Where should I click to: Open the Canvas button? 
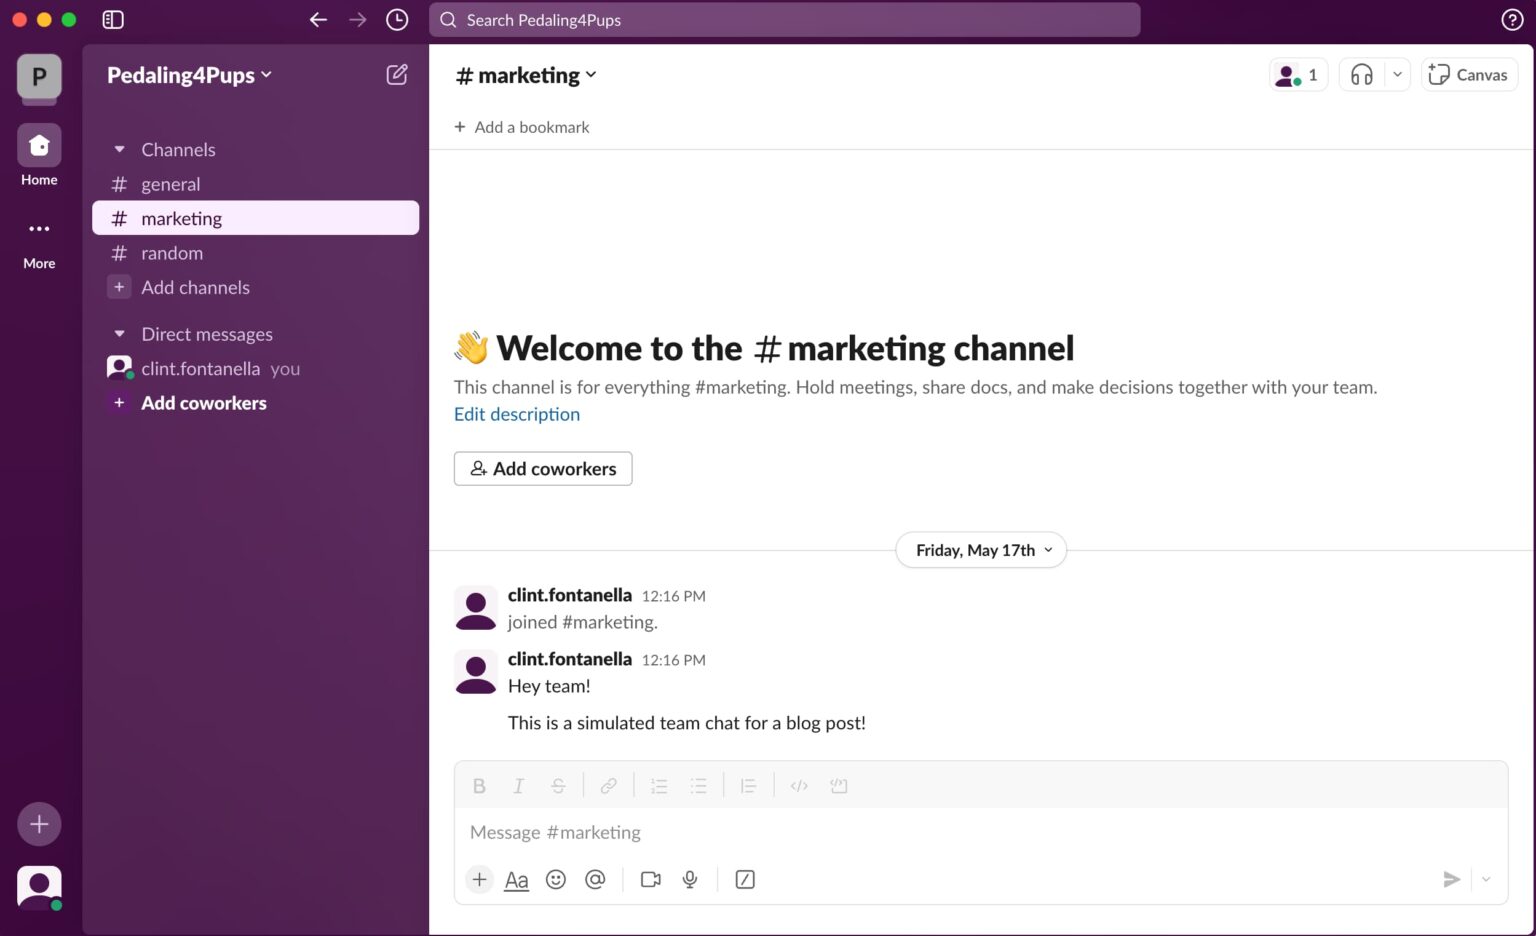(1469, 75)
